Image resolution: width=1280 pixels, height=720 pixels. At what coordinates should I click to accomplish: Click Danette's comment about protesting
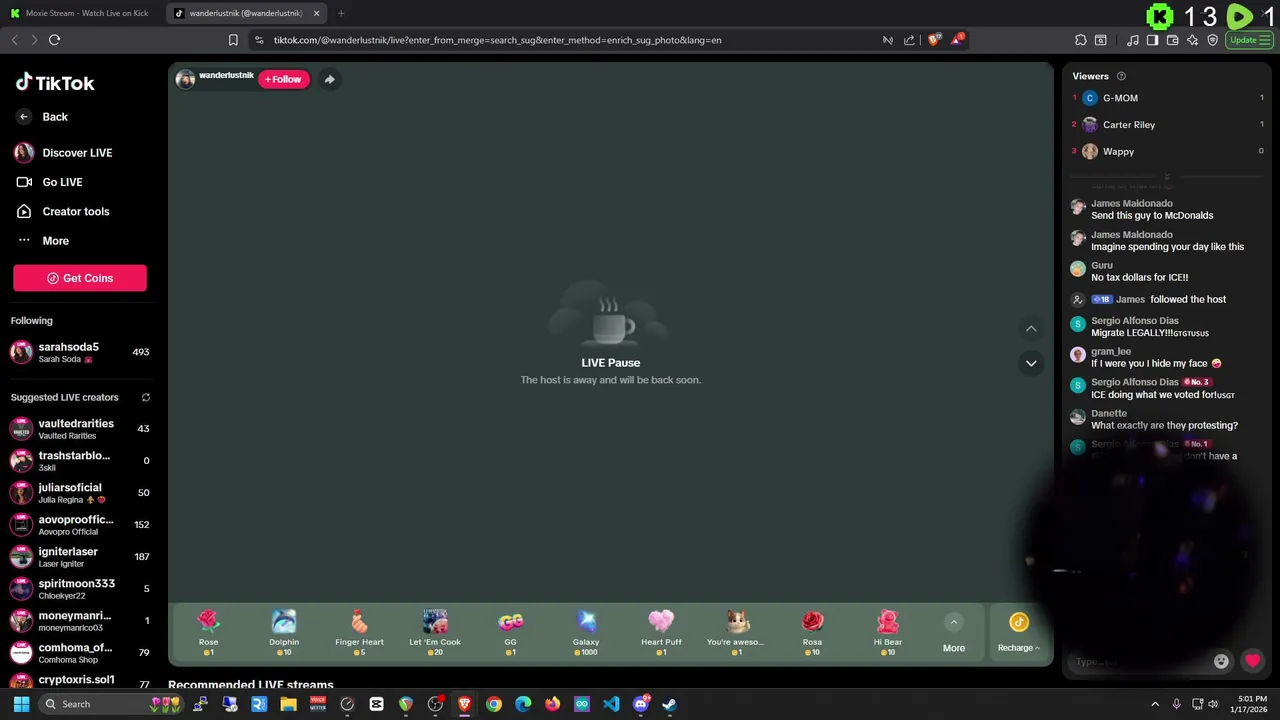click(1164, 425)
